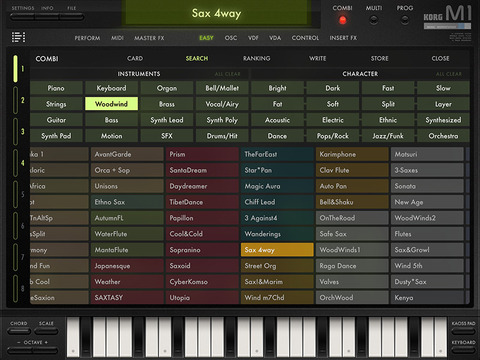This screenshot has width=480, height=360.
Task: Open the PERFORM tab
Action: click(x=87, y=38)
